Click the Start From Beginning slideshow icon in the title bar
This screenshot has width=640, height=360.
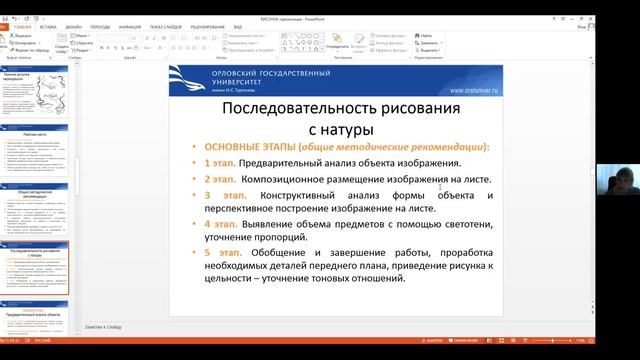(36, 19)
